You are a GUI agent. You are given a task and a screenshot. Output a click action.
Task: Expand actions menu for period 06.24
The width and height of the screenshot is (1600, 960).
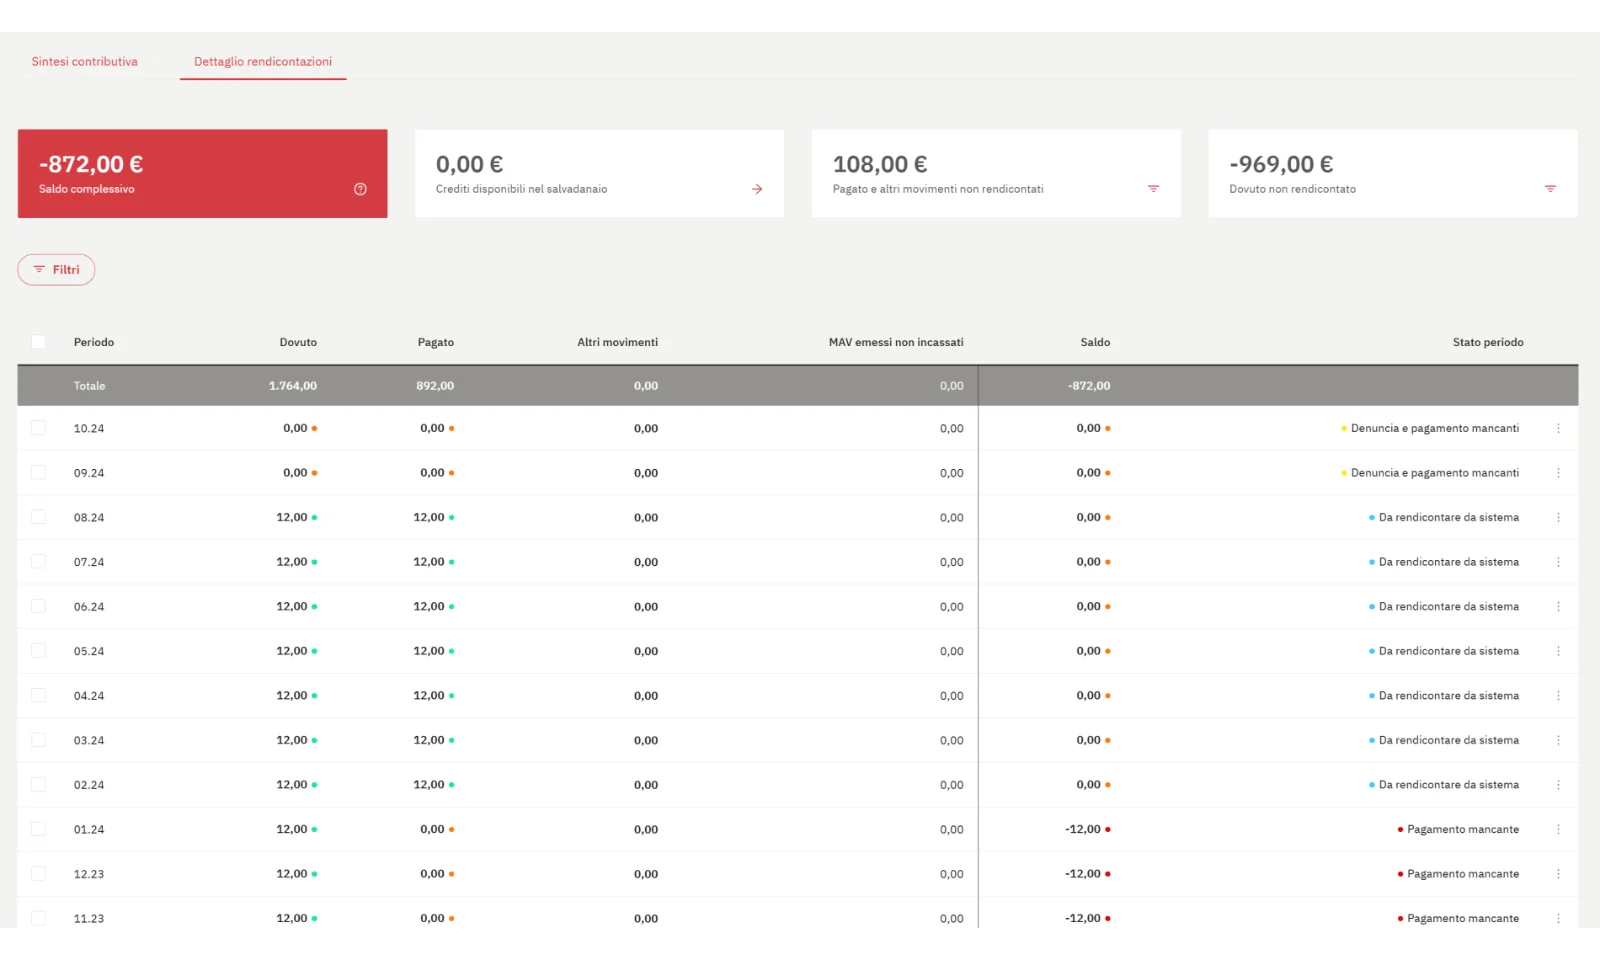pyautogui.click(x=1558, y=607)
